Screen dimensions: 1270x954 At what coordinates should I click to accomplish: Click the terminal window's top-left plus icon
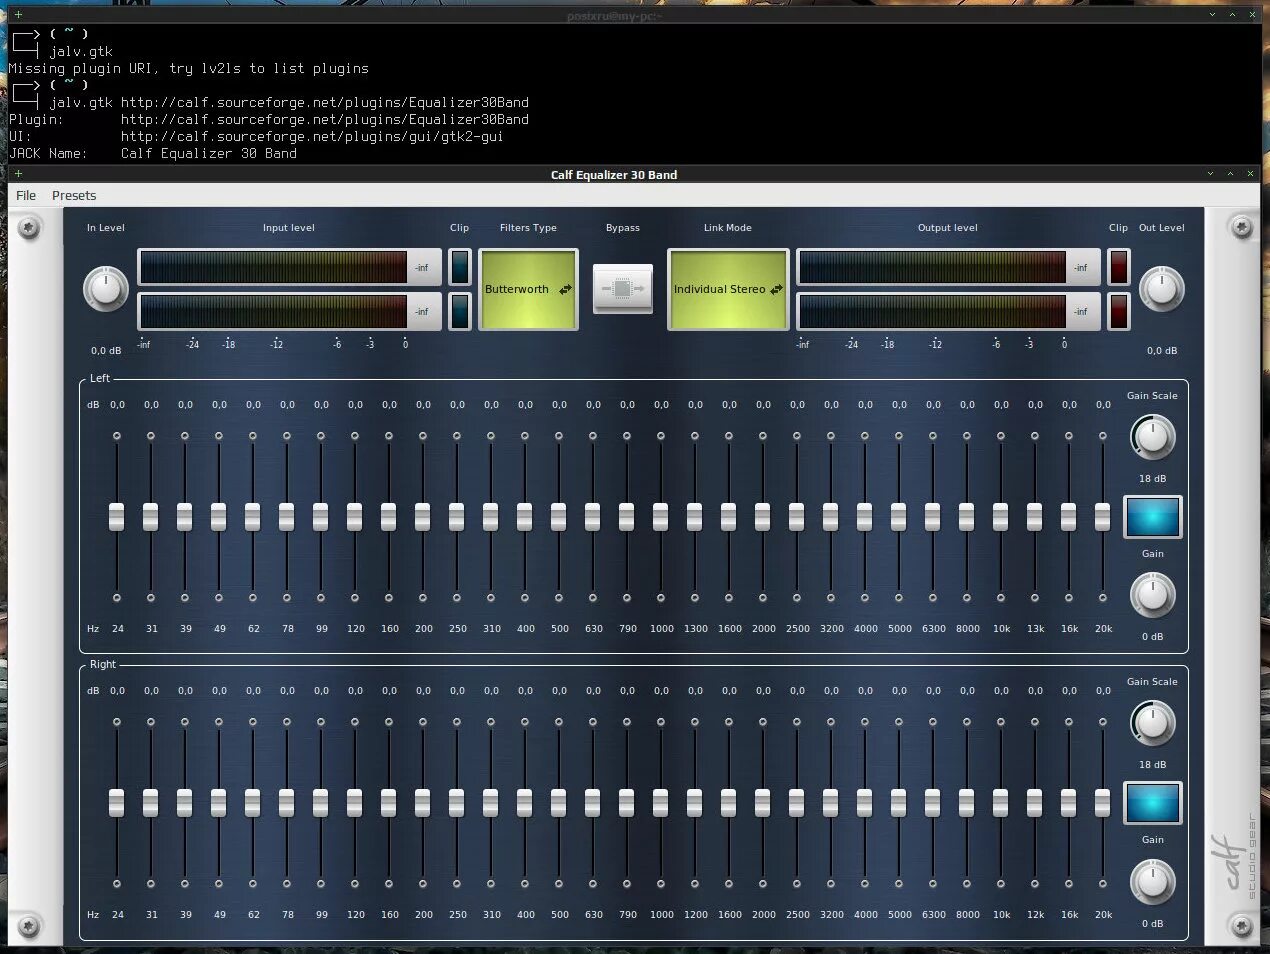click(x=17, y=15)
